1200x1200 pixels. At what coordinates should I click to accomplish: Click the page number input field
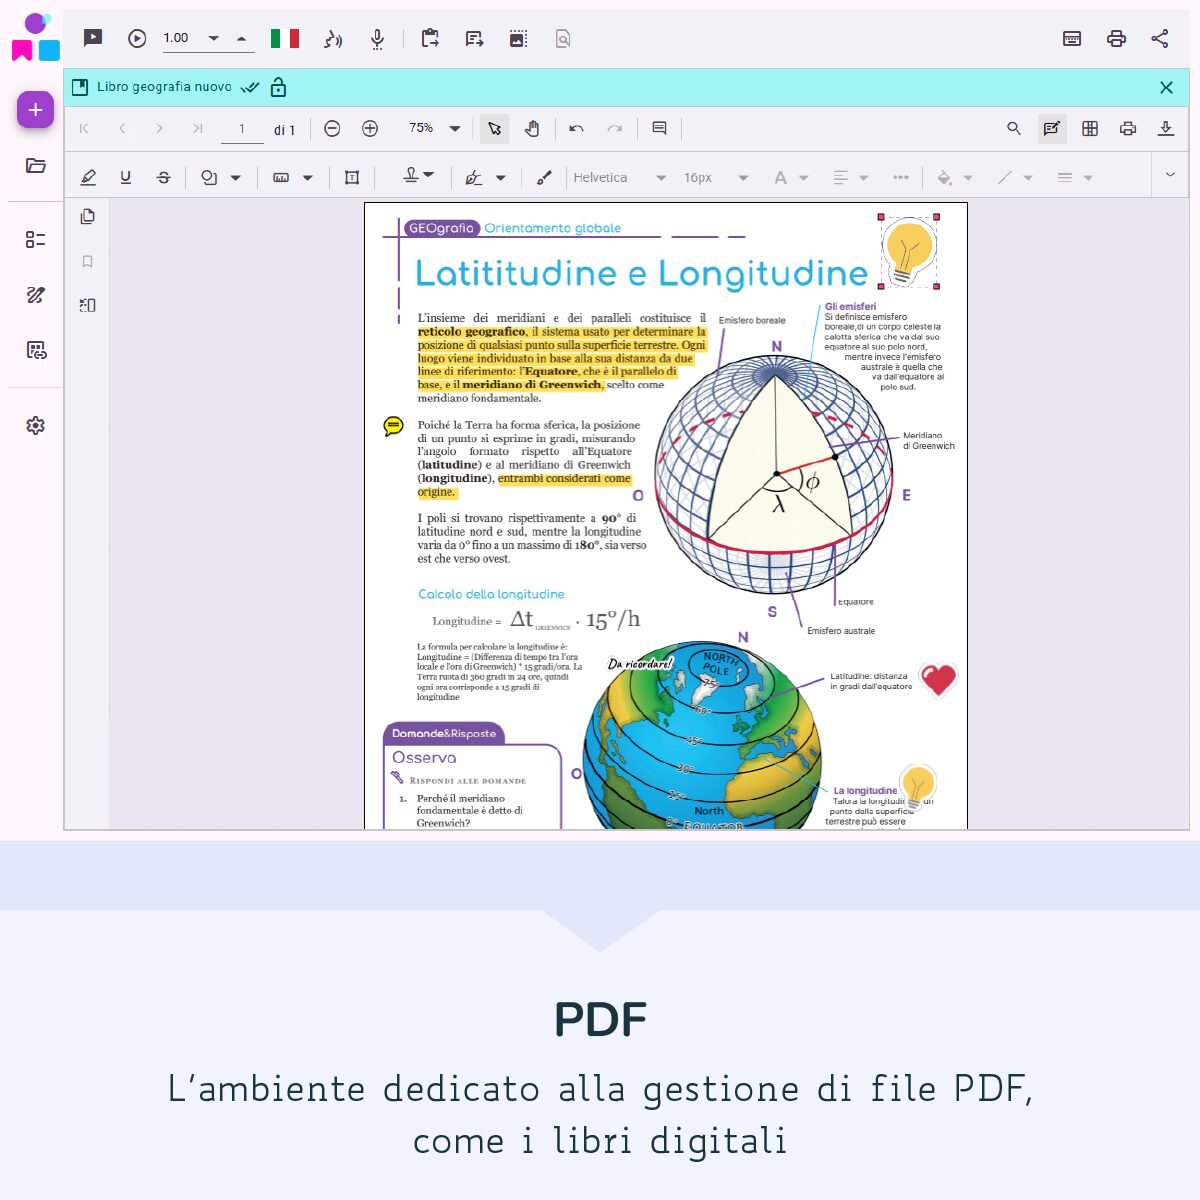[x=242, y=129]
